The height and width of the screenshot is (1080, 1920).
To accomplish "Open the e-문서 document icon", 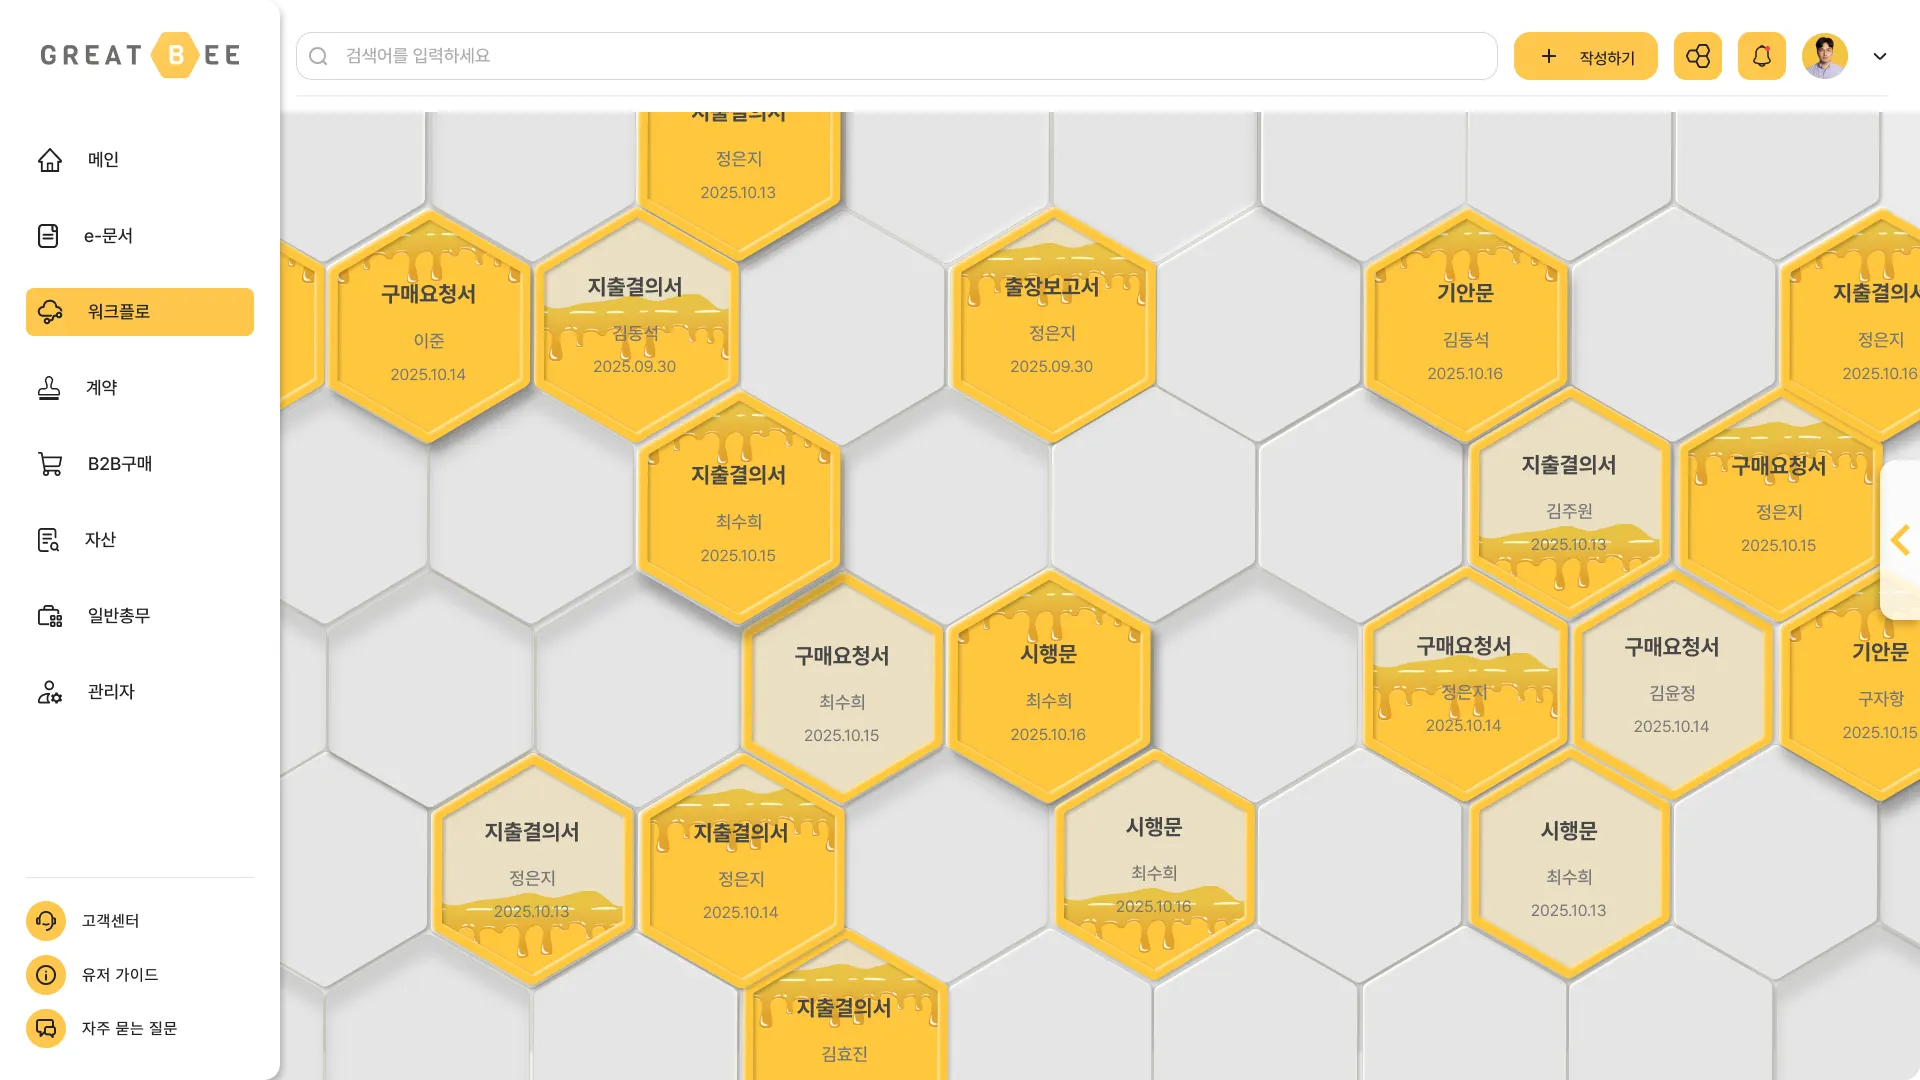I will (48, 236).
